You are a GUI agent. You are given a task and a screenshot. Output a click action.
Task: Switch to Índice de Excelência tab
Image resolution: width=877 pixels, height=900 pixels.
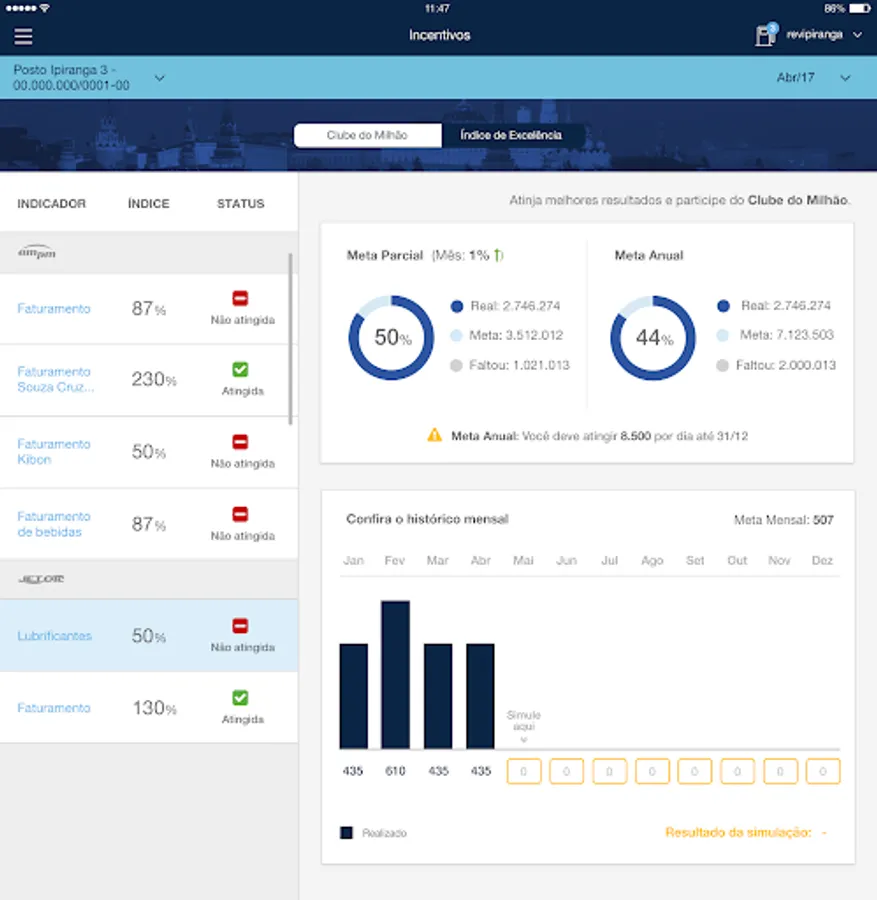pos(511,135)
